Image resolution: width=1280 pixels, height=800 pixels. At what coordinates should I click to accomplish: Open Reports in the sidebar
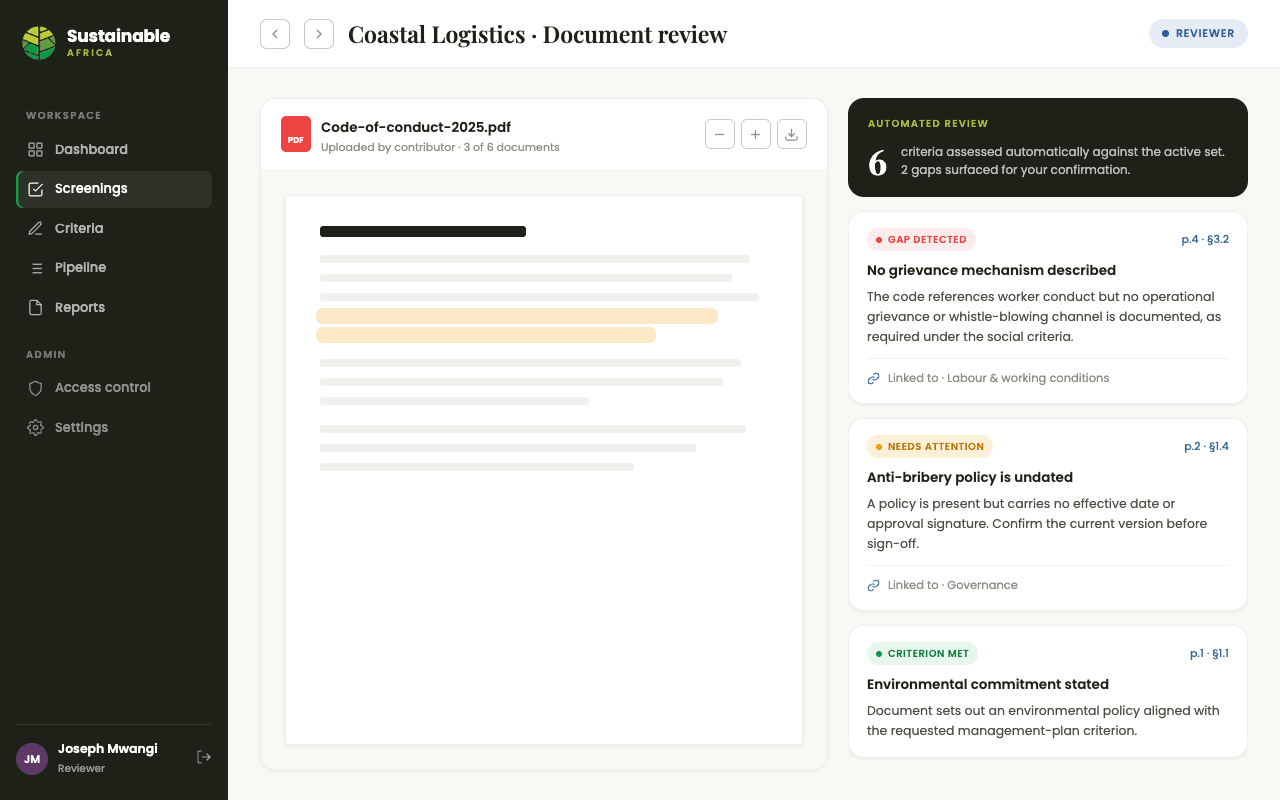(x=114, y=308)
